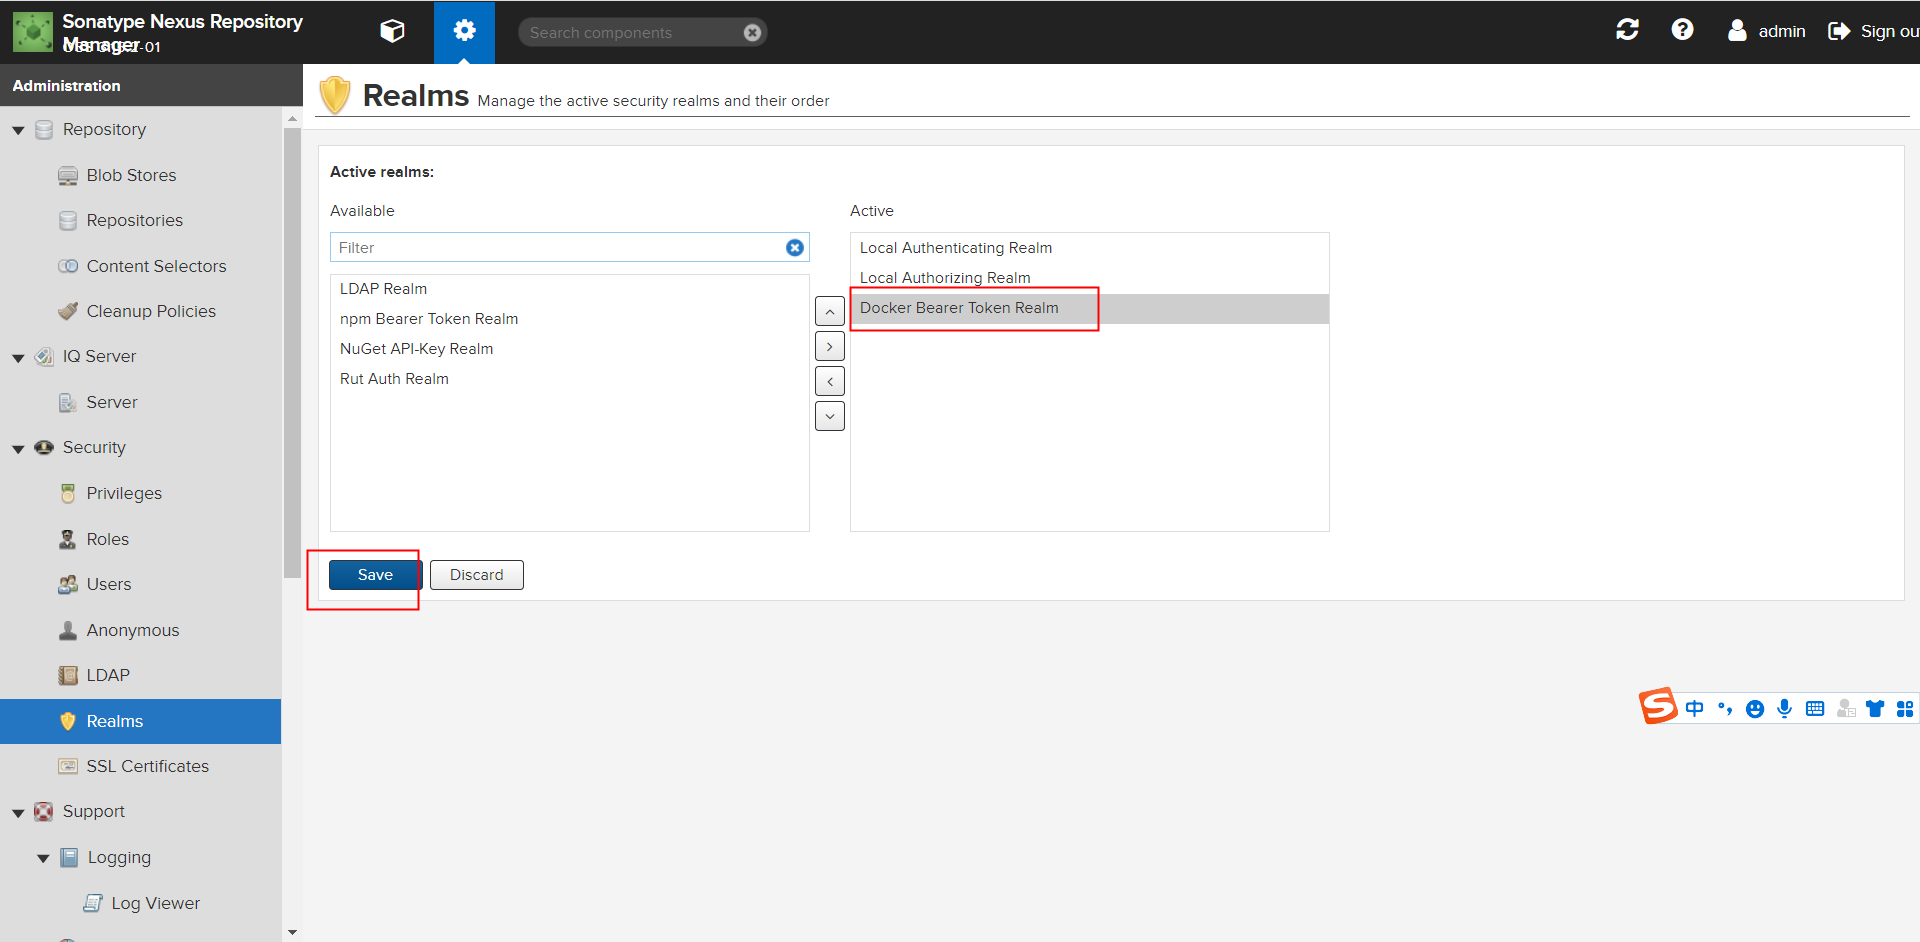Image resolution: width=1920 pixels, height=942 pixels.
Task: Click the IME microphone voice input
Action: coord(1785,709)
